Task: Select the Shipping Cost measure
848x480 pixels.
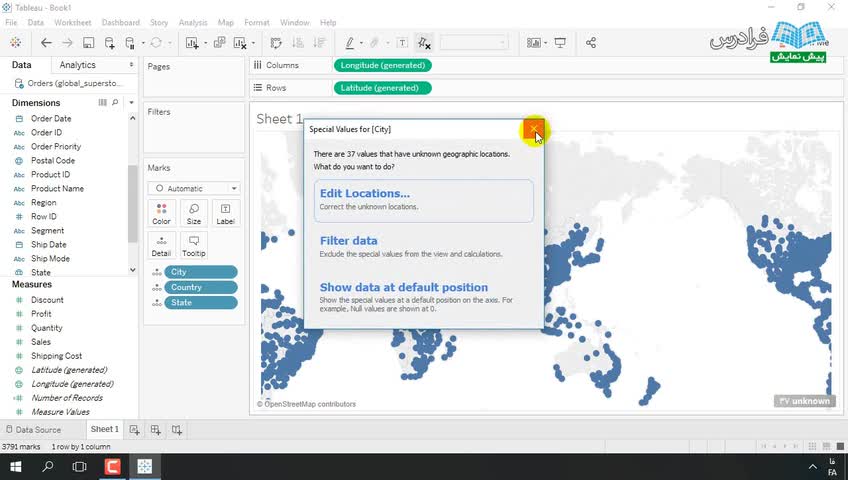Action: point(56,356)
